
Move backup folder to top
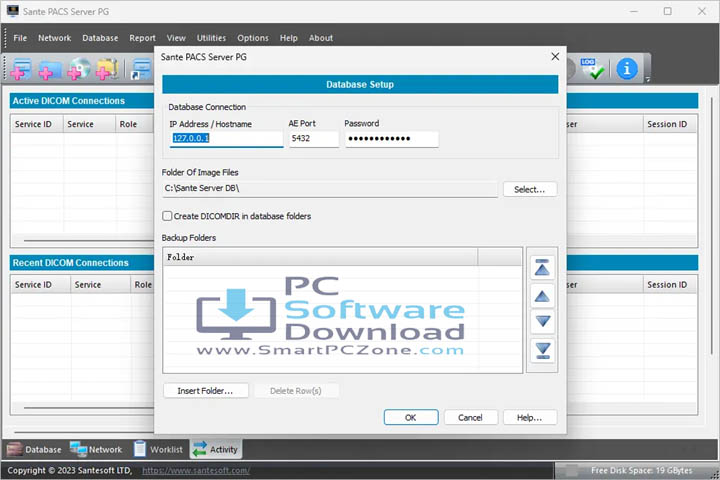[x=542, y=267]
